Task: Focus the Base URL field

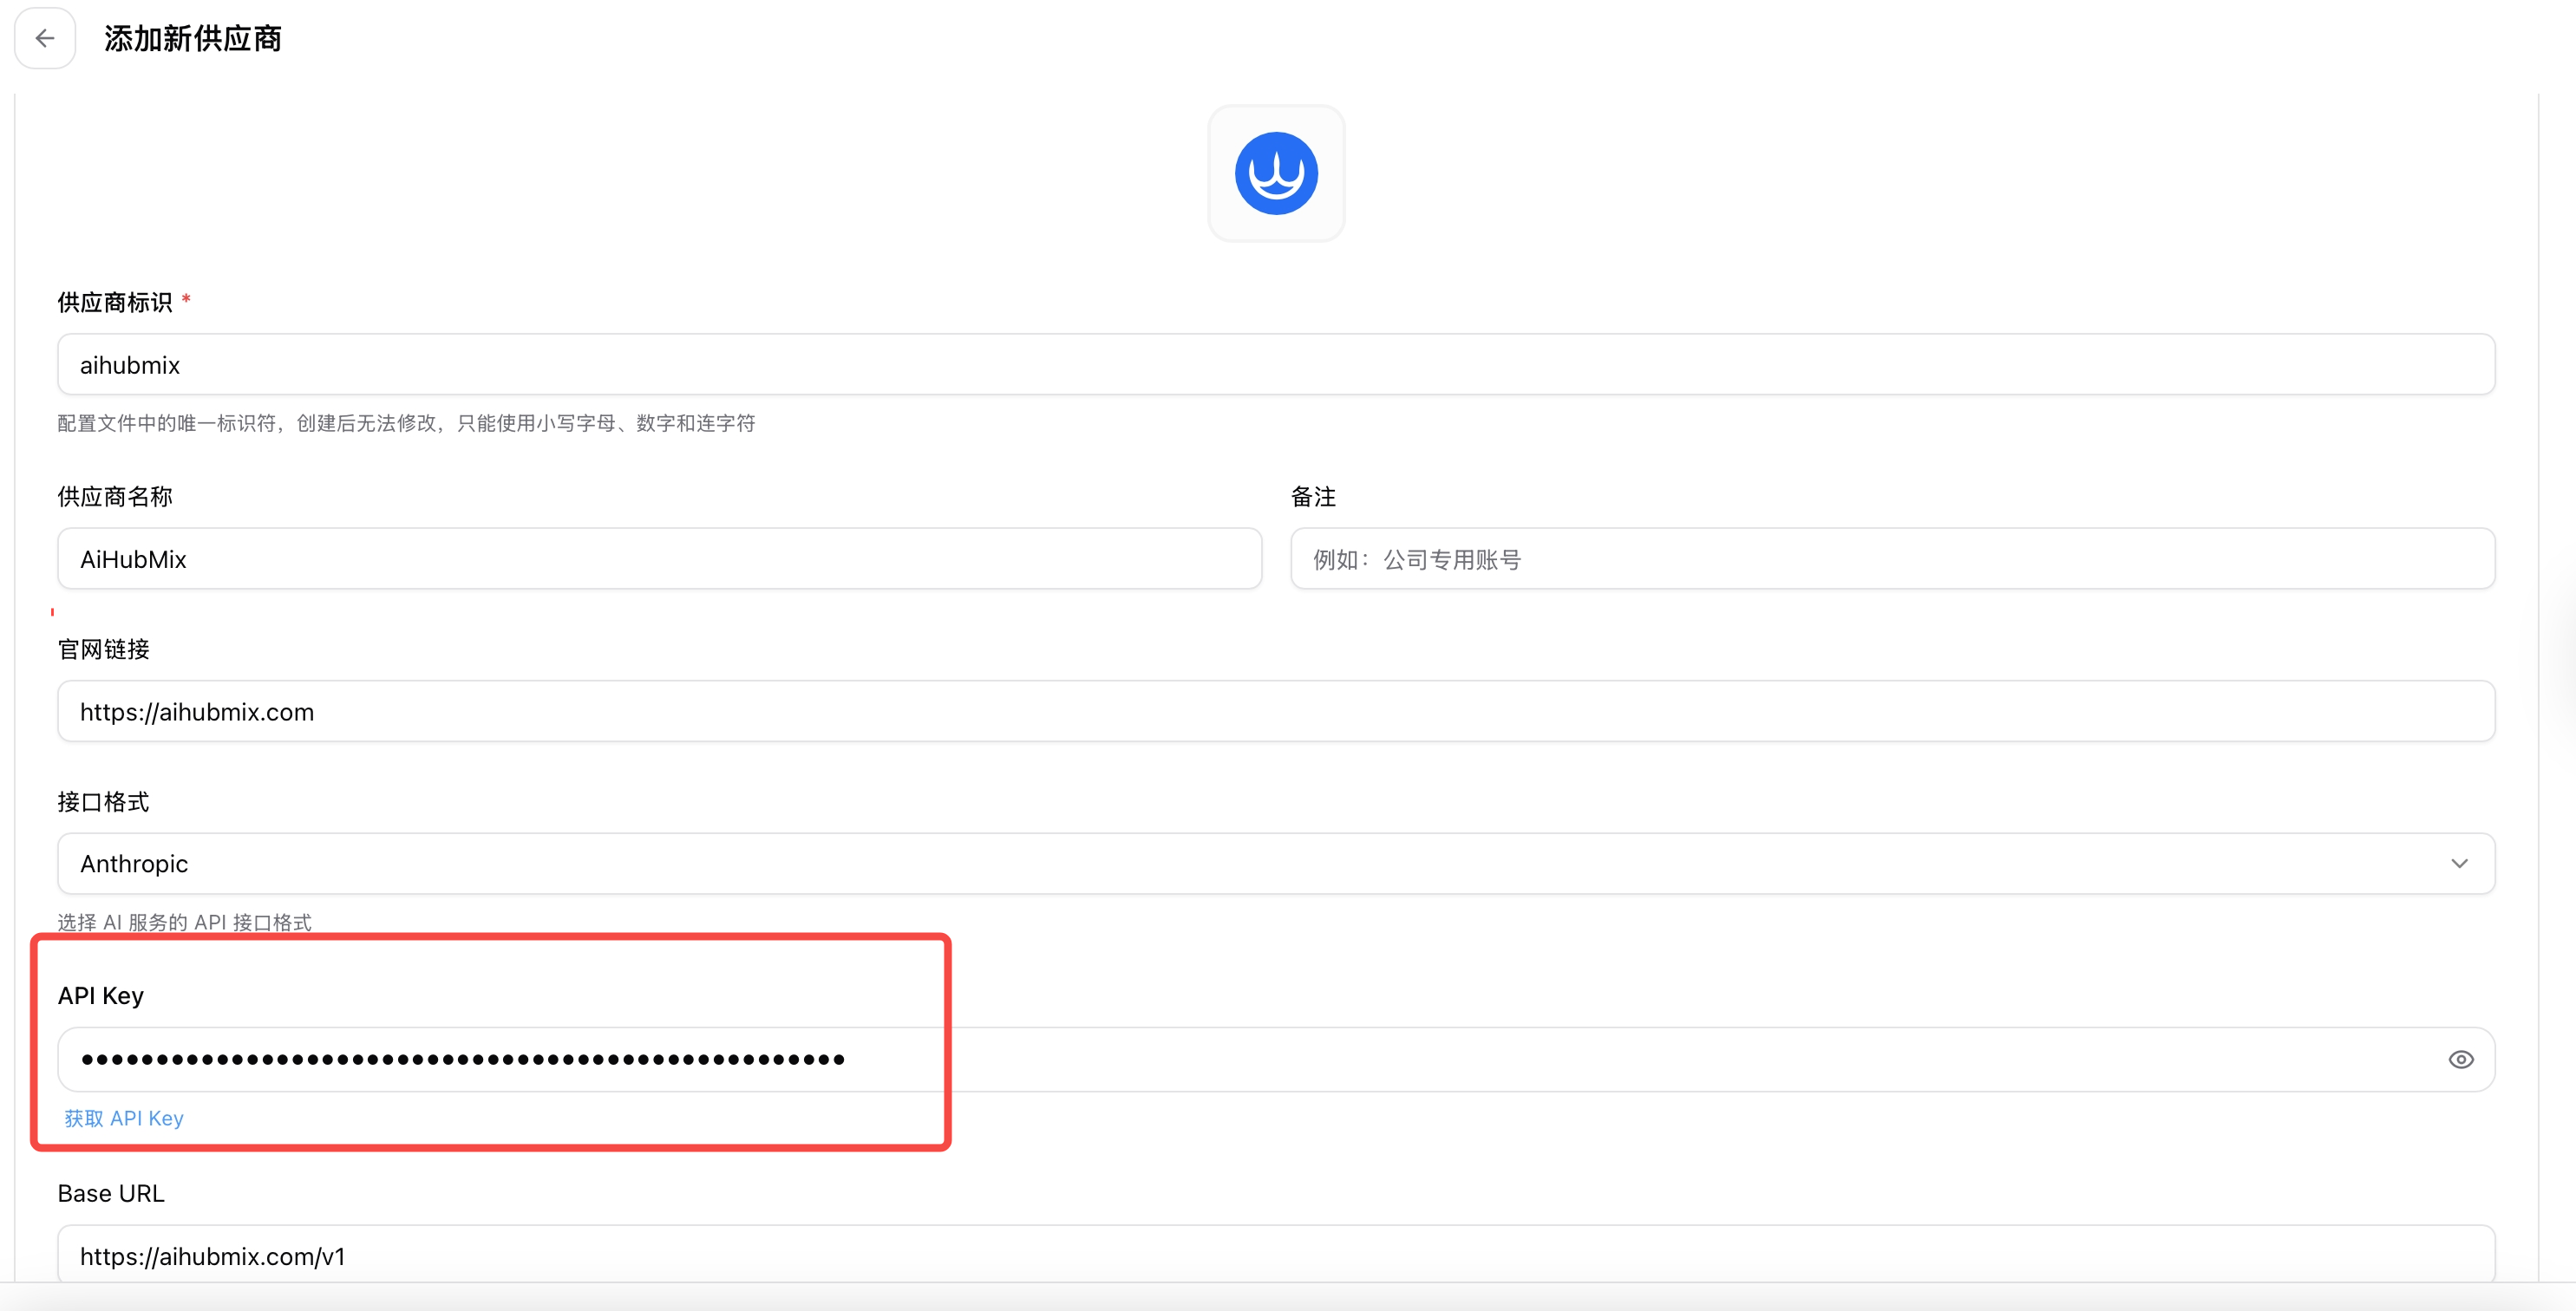Action: 1275,1255
